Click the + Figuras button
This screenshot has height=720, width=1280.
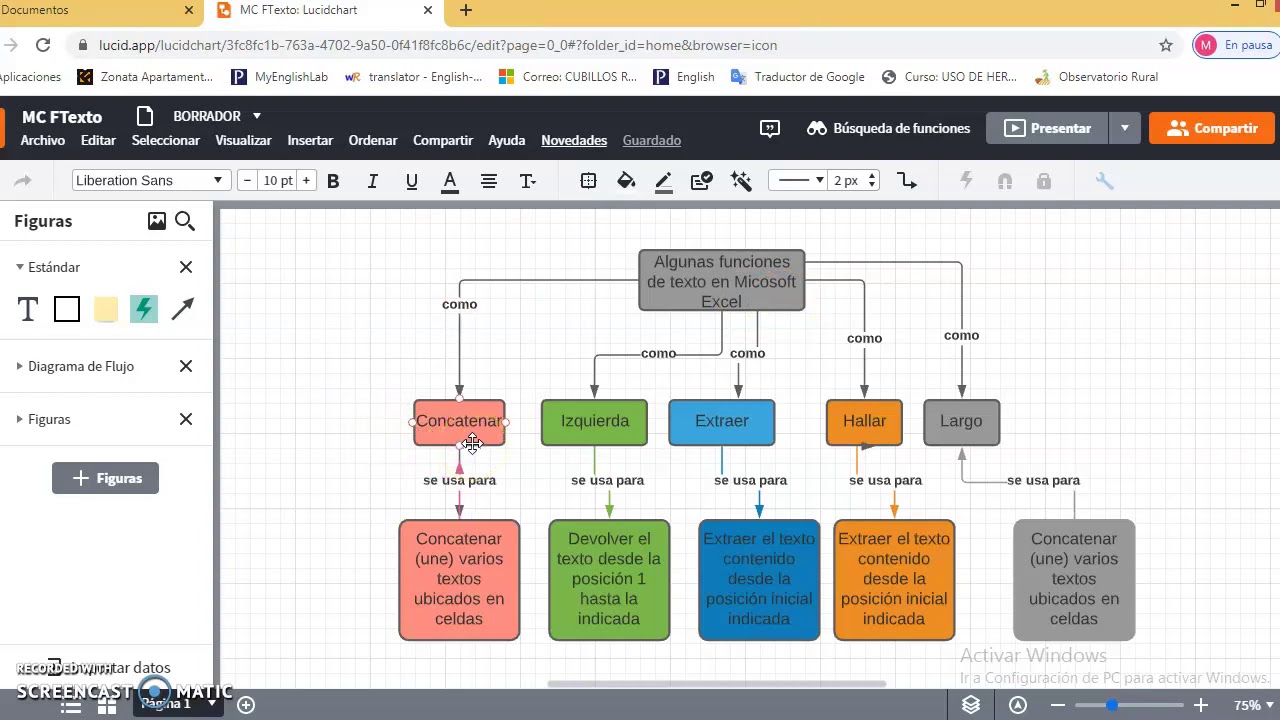point(105,478)
